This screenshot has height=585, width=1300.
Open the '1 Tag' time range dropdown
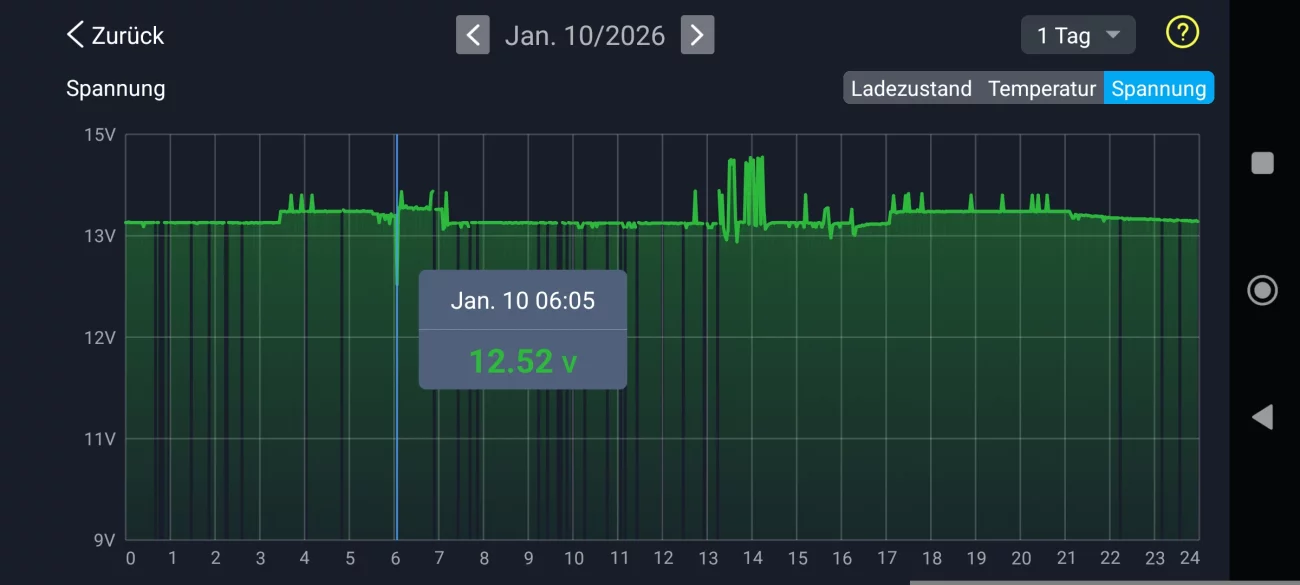(x=1077, y=35)
